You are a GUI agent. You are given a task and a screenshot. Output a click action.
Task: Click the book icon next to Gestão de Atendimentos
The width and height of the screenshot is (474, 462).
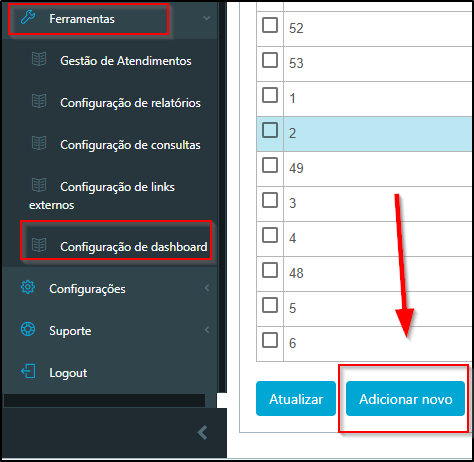pos(39,59)
